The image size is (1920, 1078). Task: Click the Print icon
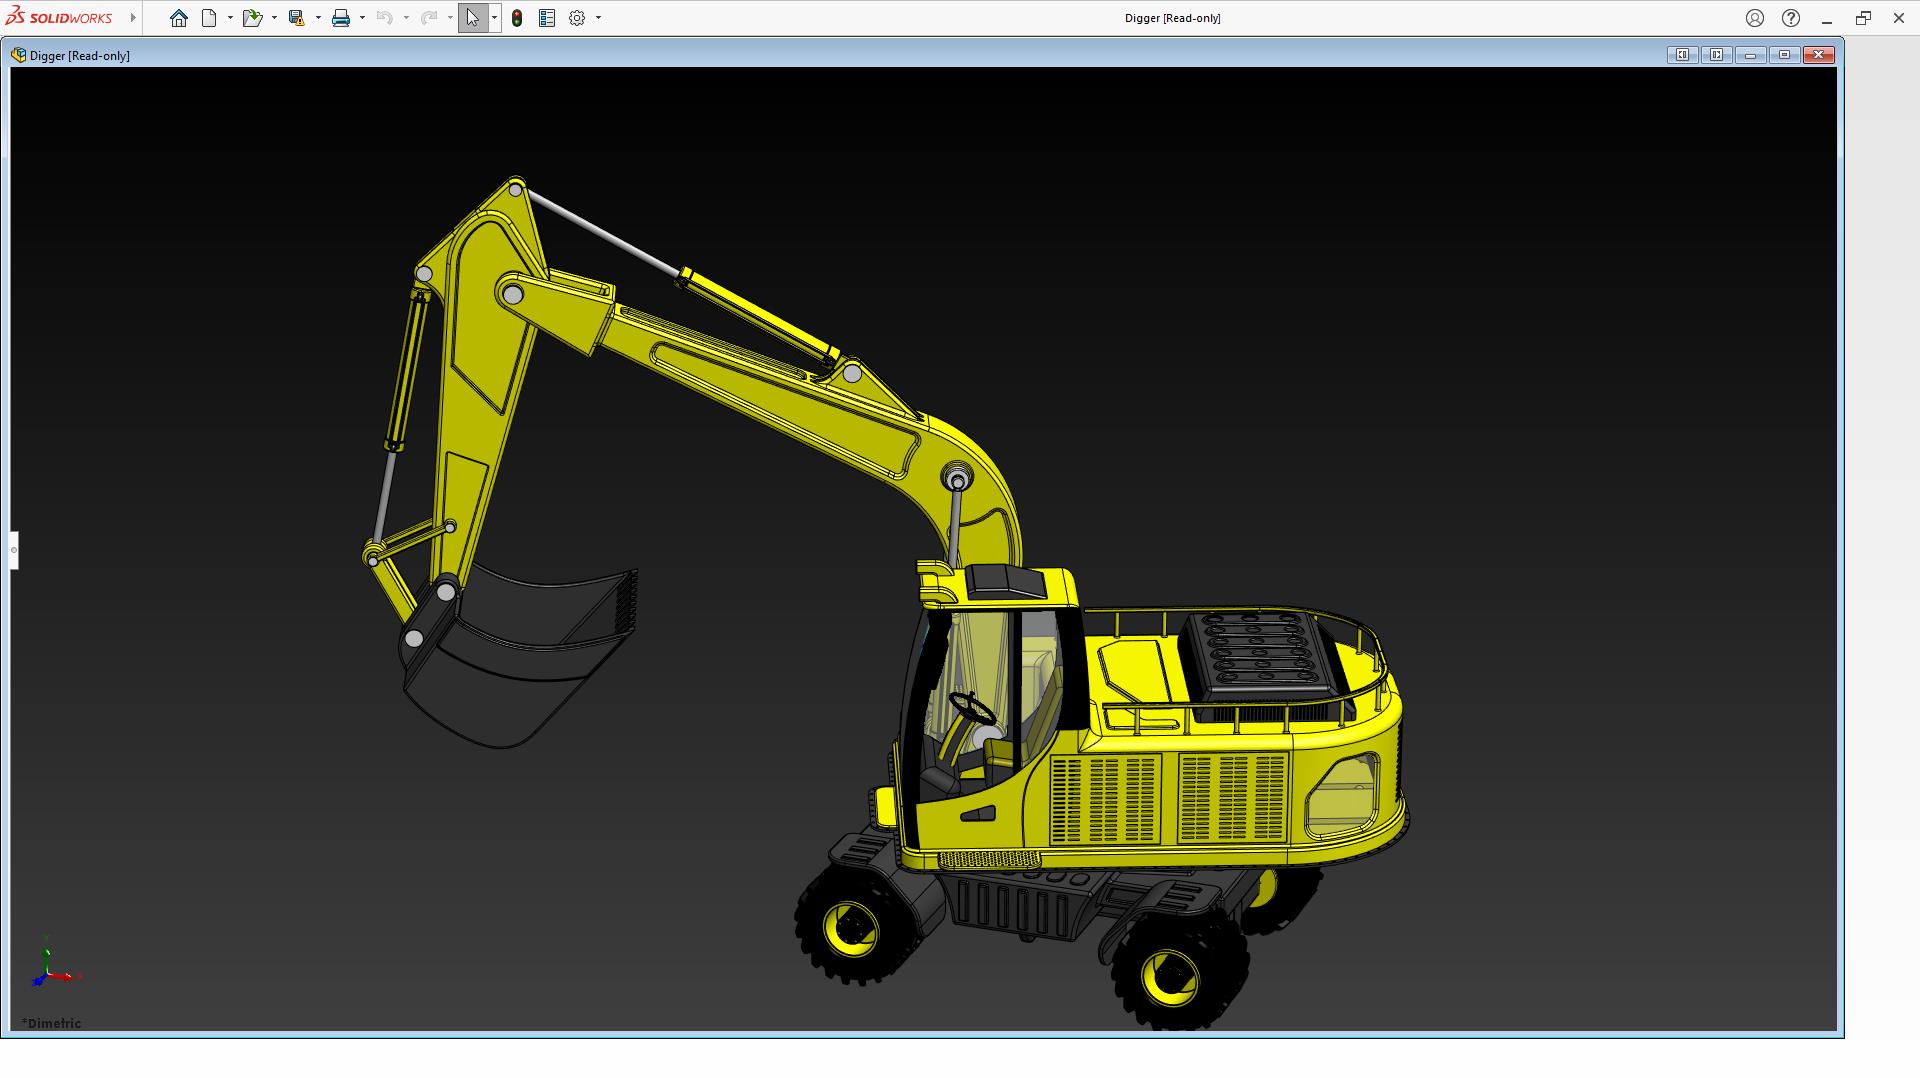(341, 18)
